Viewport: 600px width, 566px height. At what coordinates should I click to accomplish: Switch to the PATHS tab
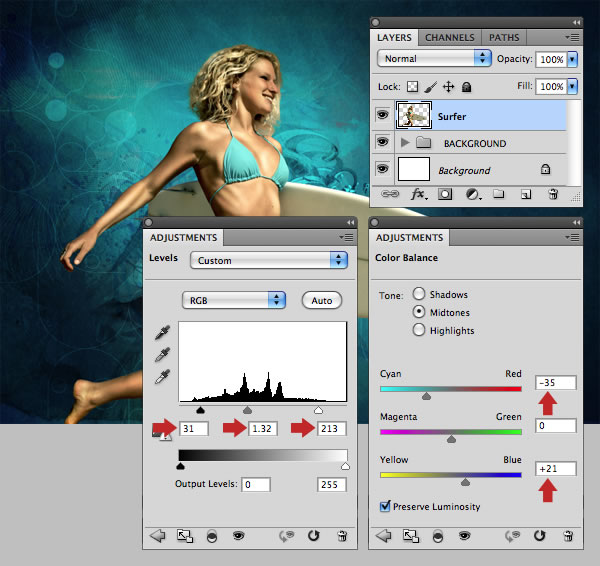click(504, 38)
